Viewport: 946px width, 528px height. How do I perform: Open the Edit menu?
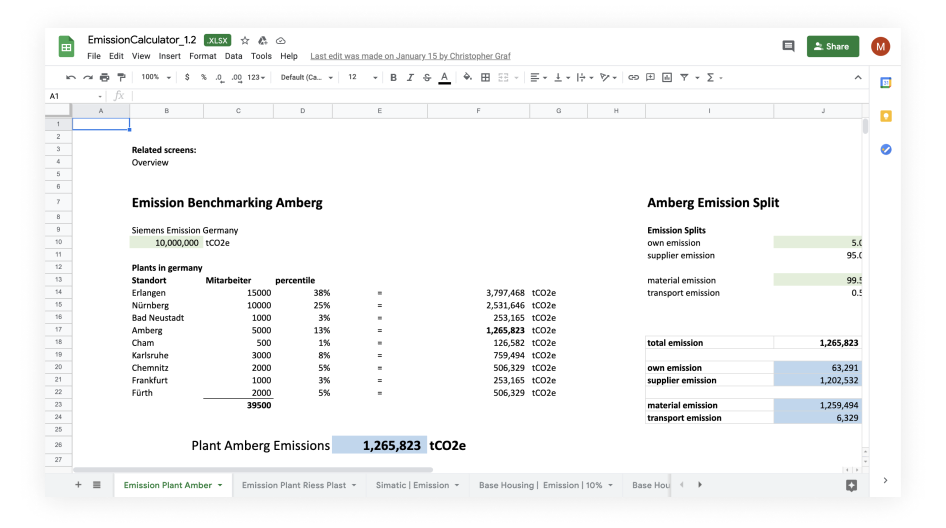[116, 56]
